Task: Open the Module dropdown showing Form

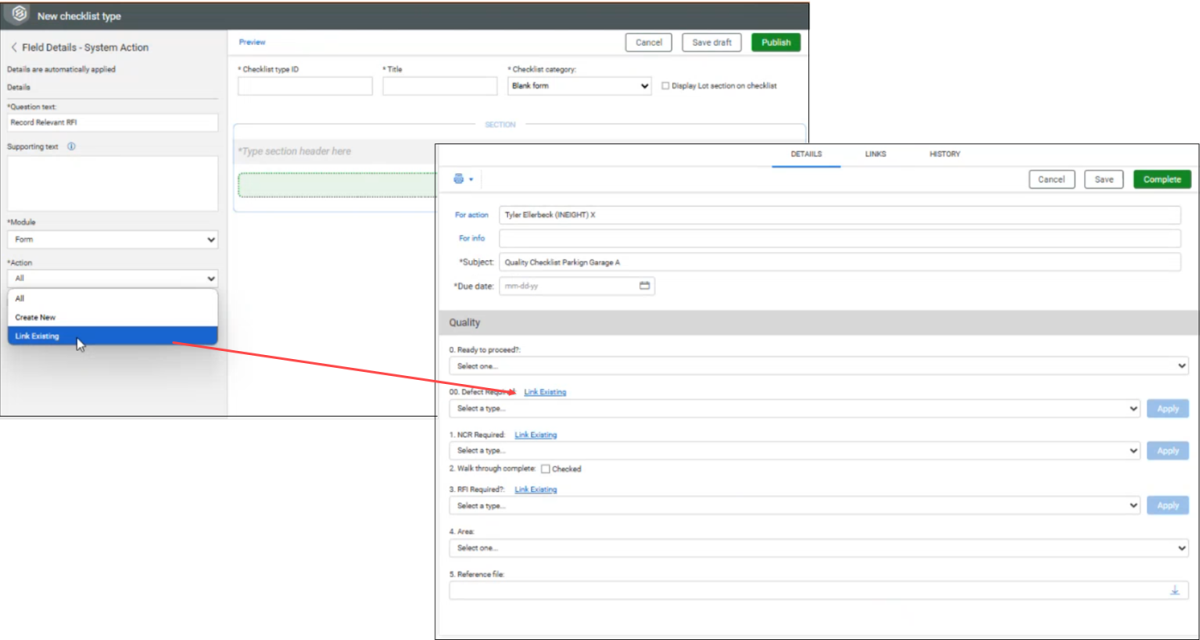Action: click(112, 240)
